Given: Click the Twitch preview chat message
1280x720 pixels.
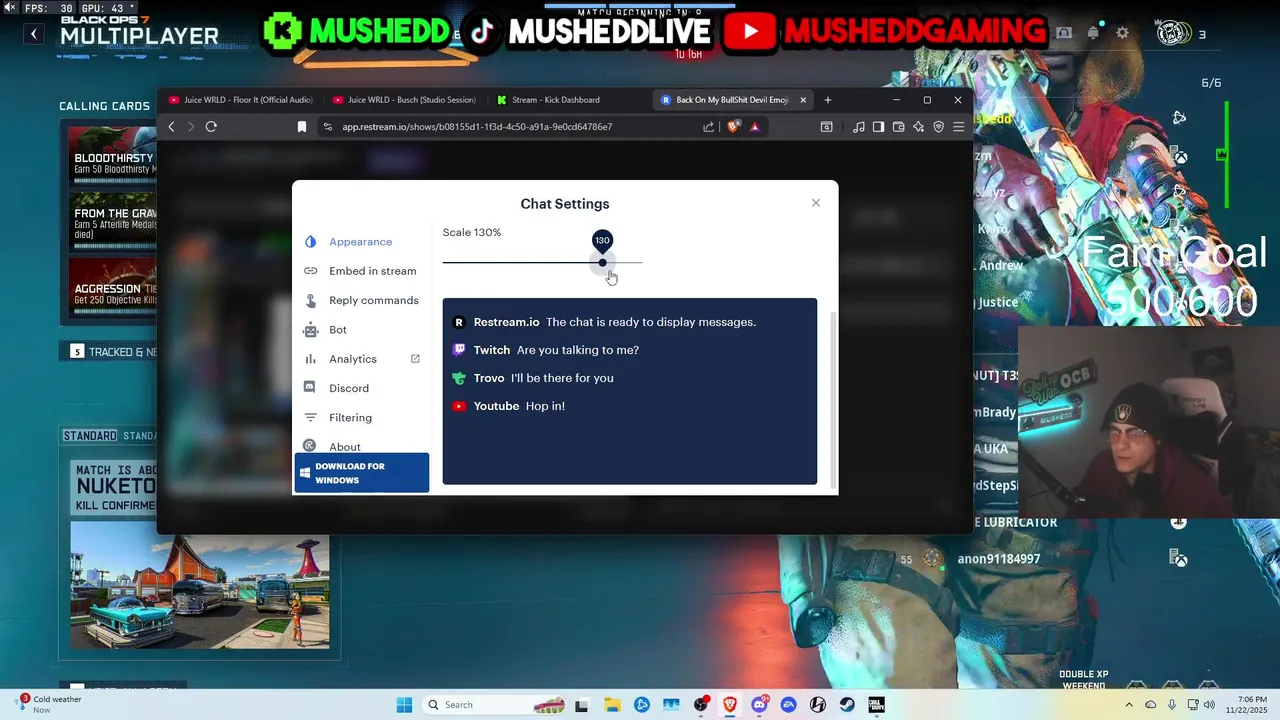Looking at the screenshot, I should pos(546,350).
